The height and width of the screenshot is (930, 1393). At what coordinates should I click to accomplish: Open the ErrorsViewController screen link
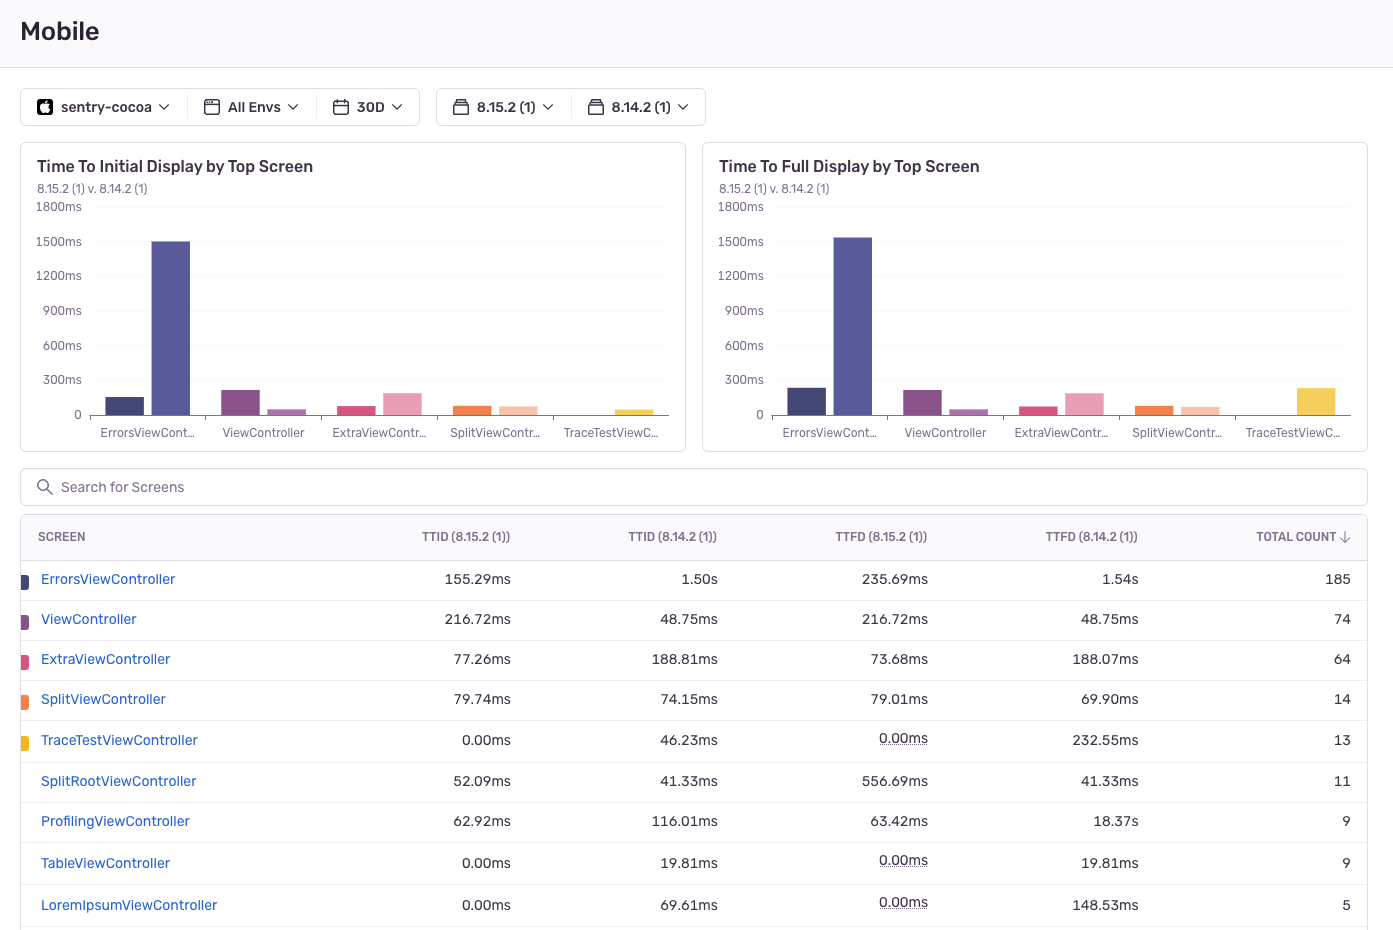point(108,580)
